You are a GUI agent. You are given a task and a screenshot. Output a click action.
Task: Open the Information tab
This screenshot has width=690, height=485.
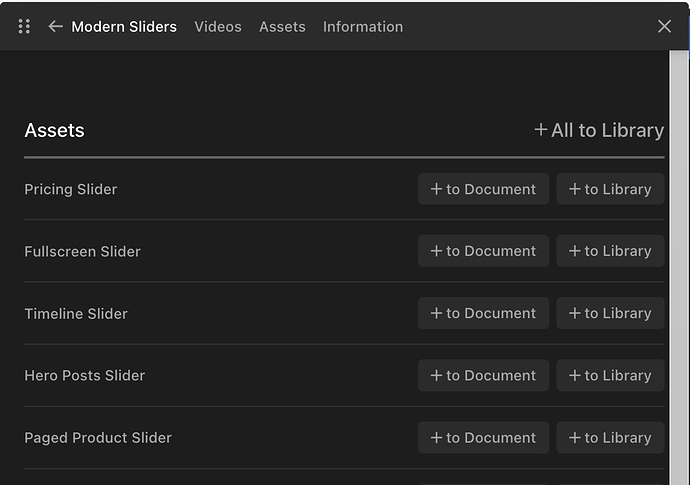click(x=363, y=27)
